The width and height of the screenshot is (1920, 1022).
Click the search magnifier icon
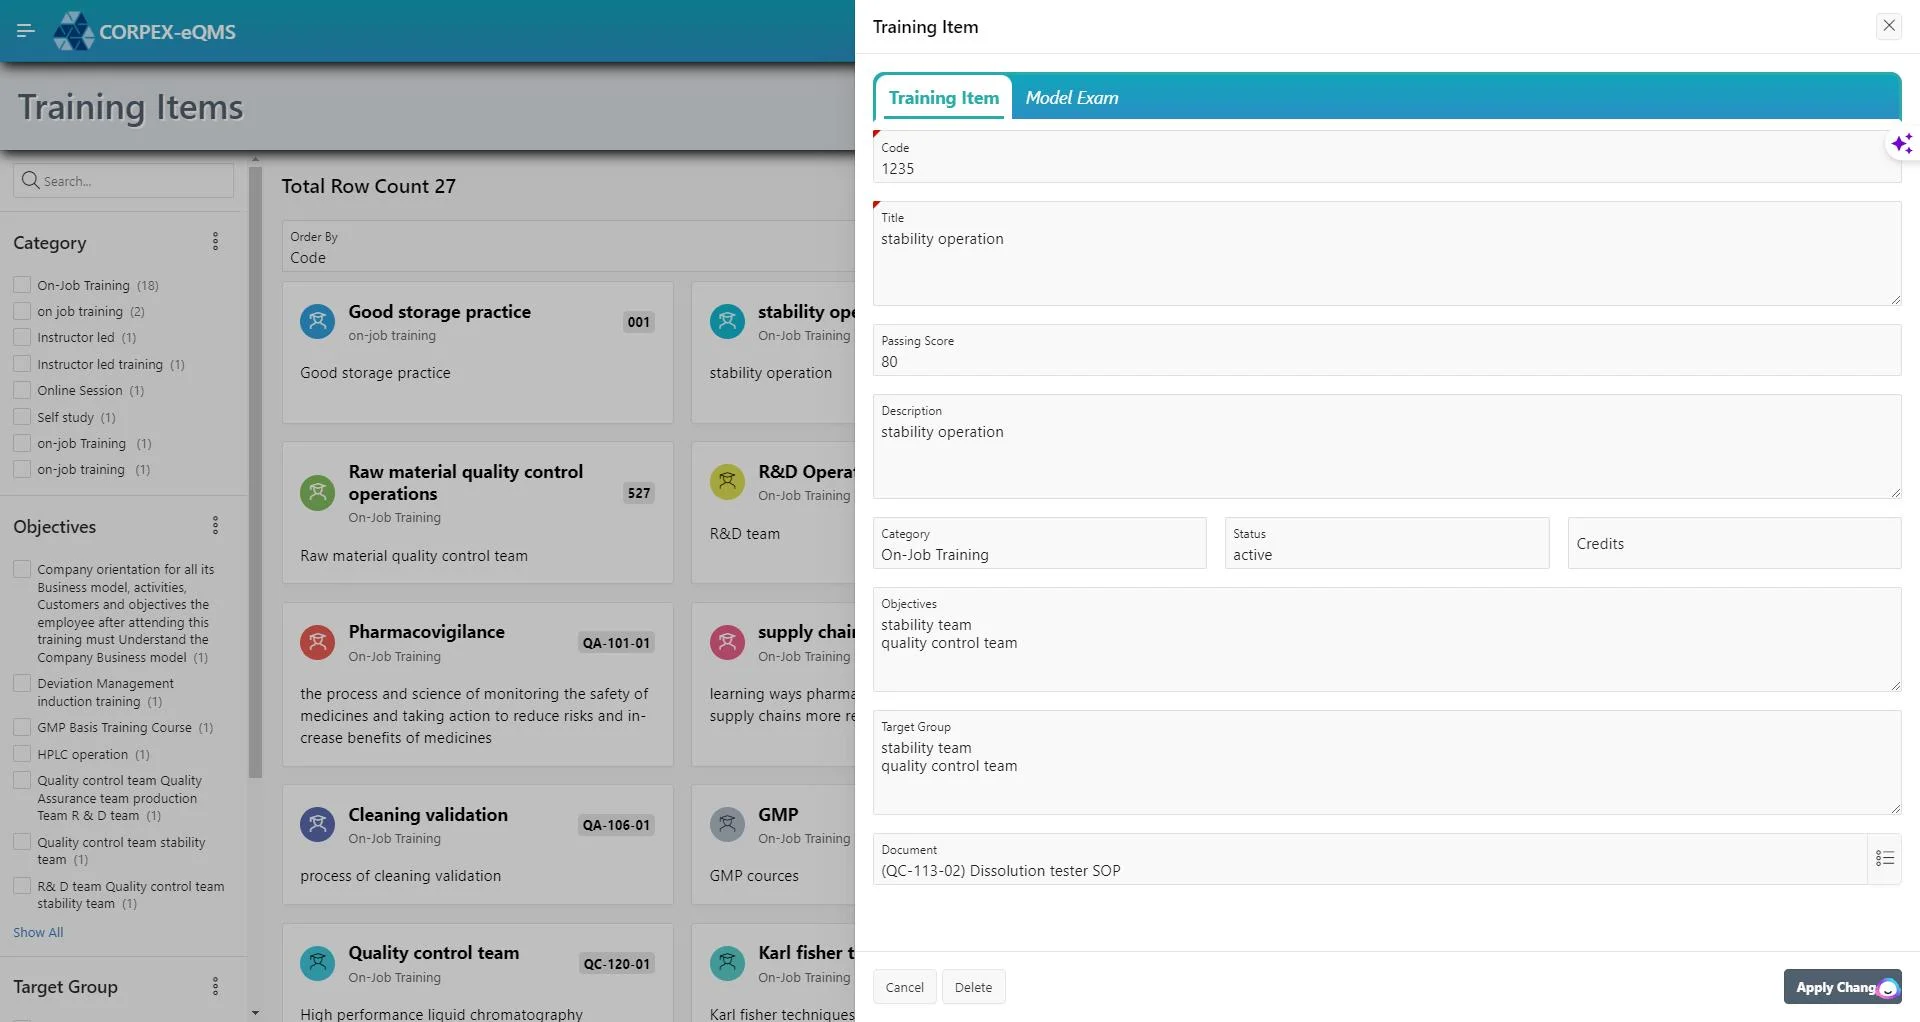pos(30,180)
